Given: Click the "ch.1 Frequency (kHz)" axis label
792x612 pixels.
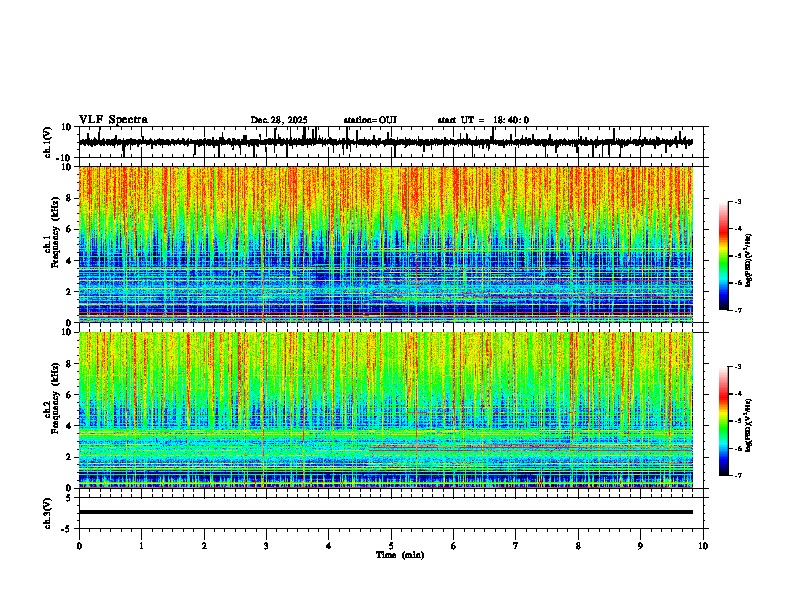Looking at the screenshot, I should (x=52, y=233).
